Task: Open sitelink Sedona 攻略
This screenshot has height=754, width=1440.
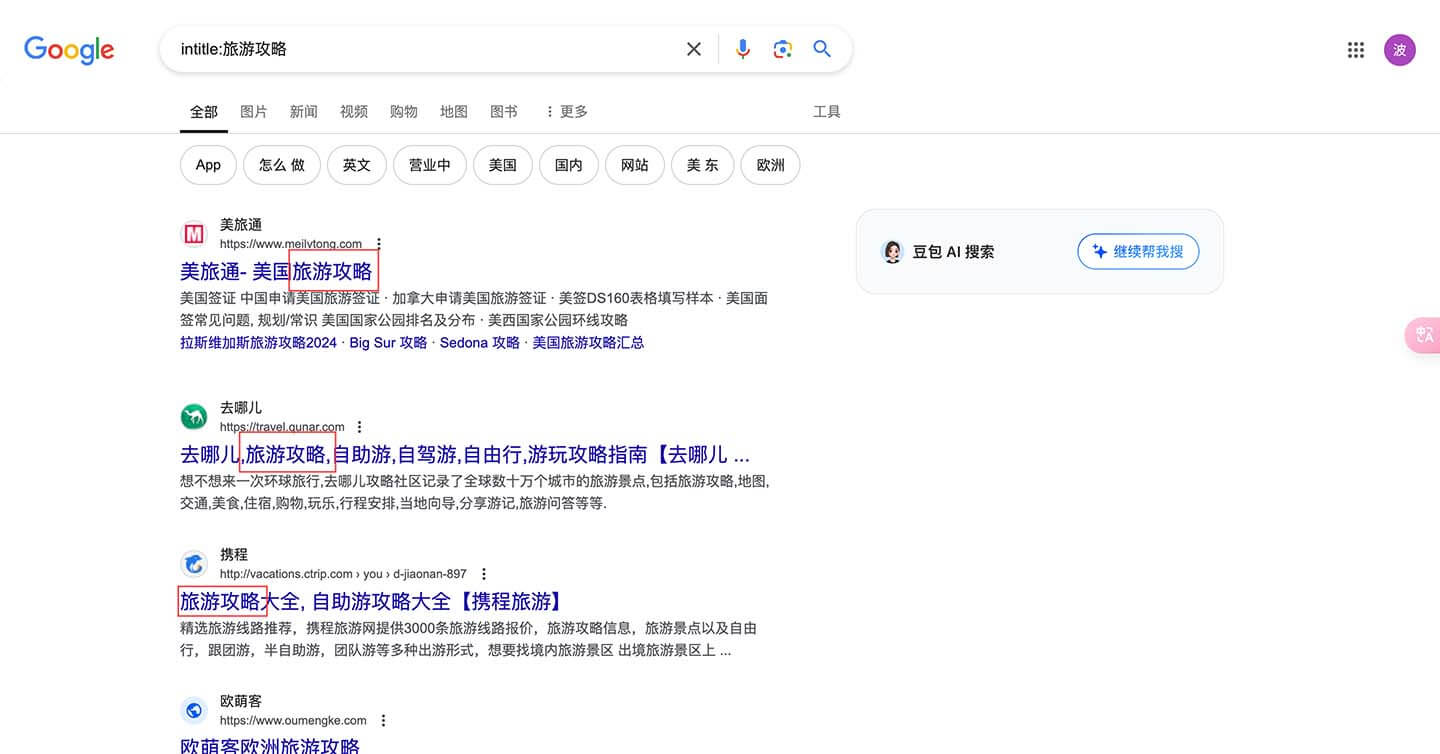Action: (x=480, y=342)
